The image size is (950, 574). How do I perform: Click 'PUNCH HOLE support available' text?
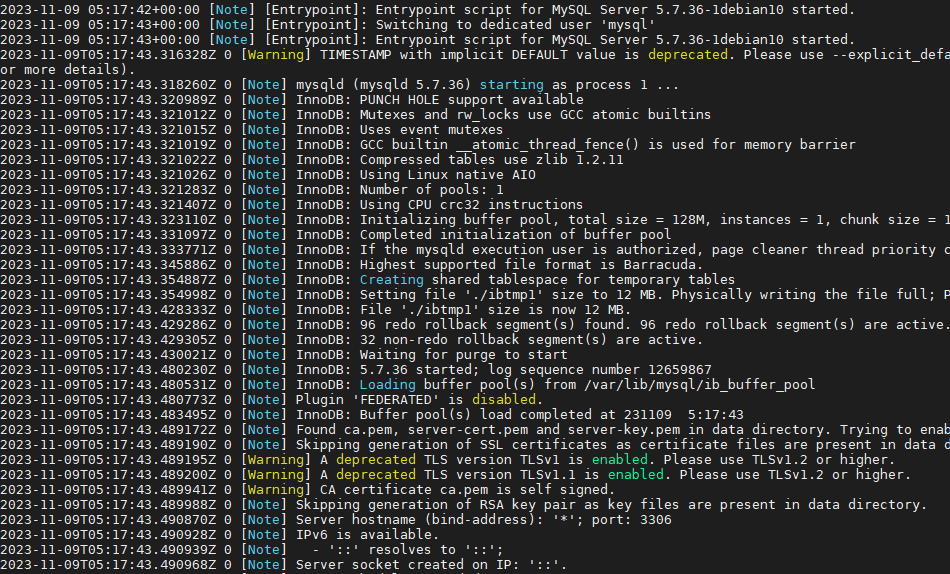[x=471, y=100]
